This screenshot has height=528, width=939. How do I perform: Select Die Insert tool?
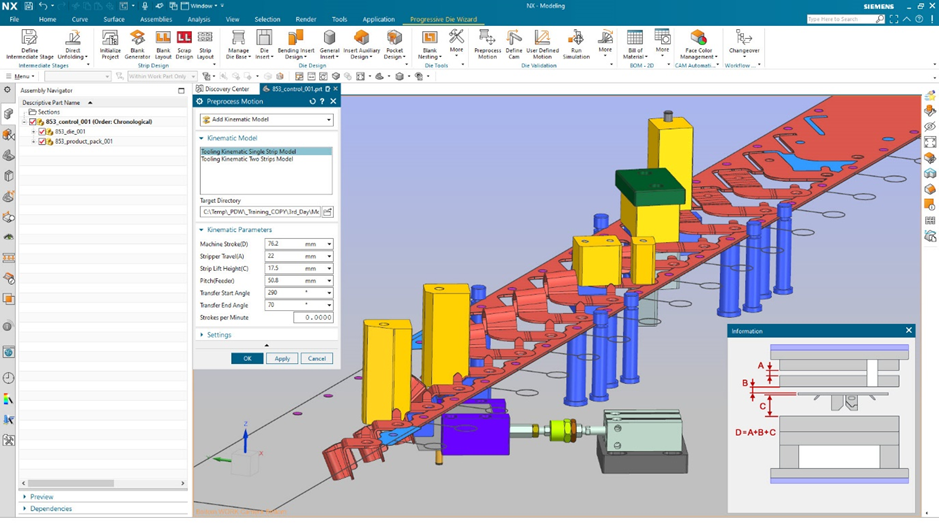(264, 45)
